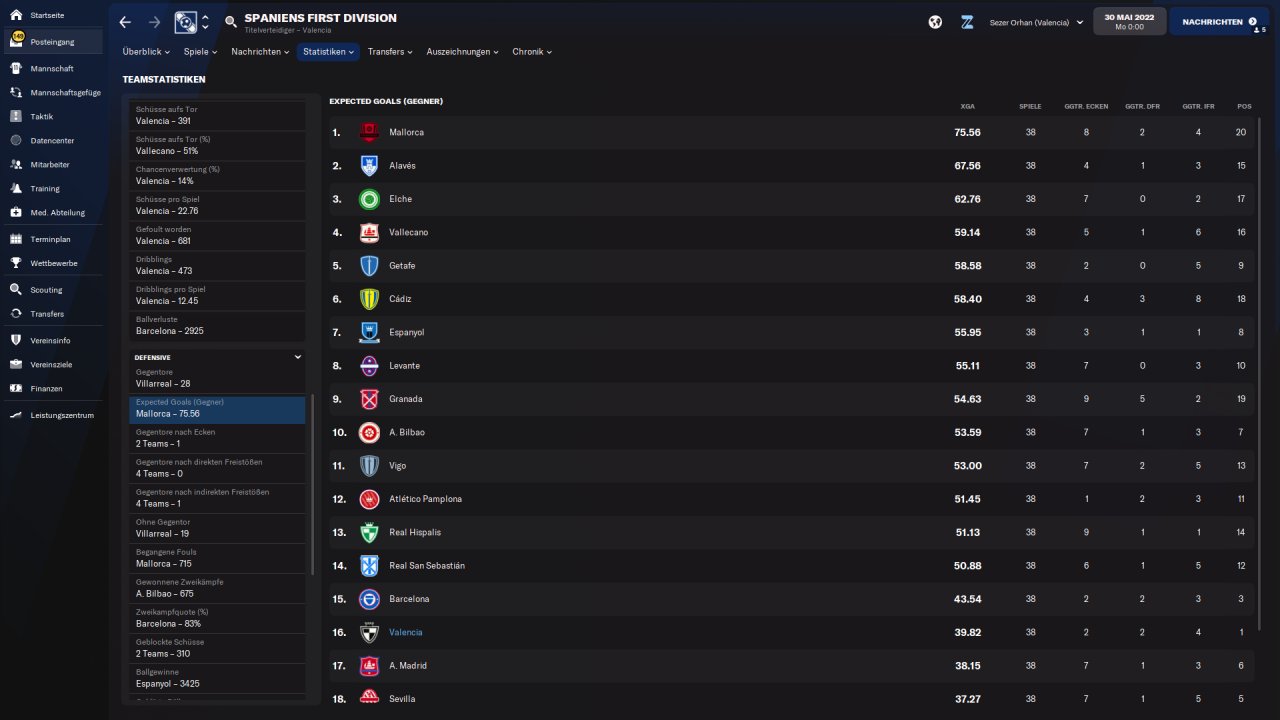The width and height of the screenshot is (1280, 720).
Task: Select Geblockte Schüsse statistic
Action: tap(217, 648)
